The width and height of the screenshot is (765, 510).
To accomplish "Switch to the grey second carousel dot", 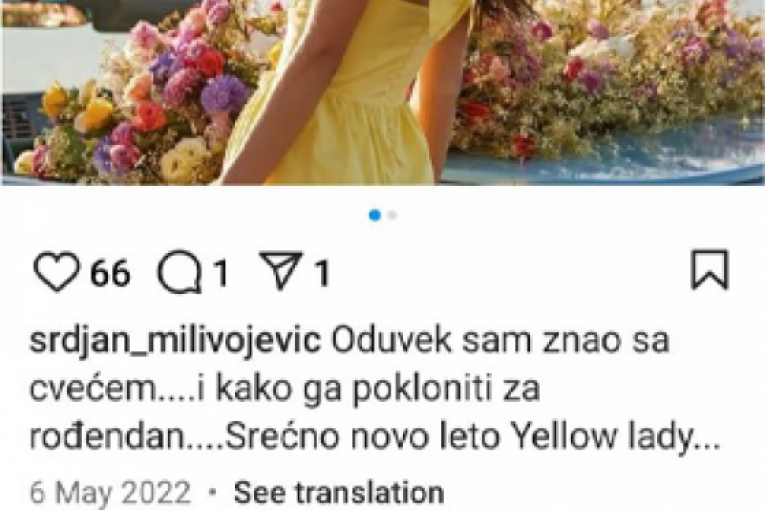I will [x=392, y=215].
